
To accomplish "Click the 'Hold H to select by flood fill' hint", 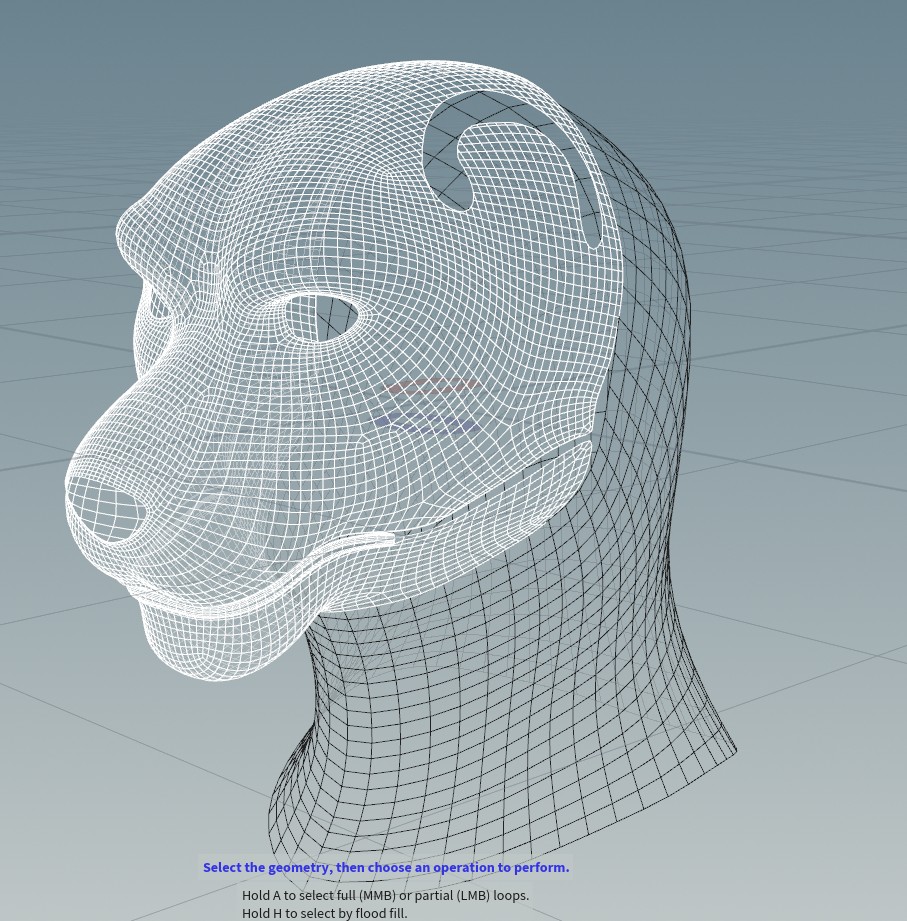I will click(324, 913).
